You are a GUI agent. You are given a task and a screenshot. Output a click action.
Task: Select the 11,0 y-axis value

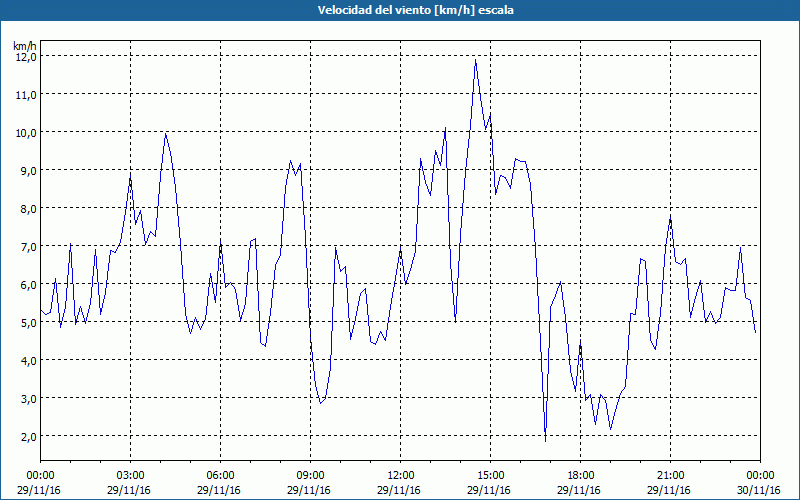26,94
